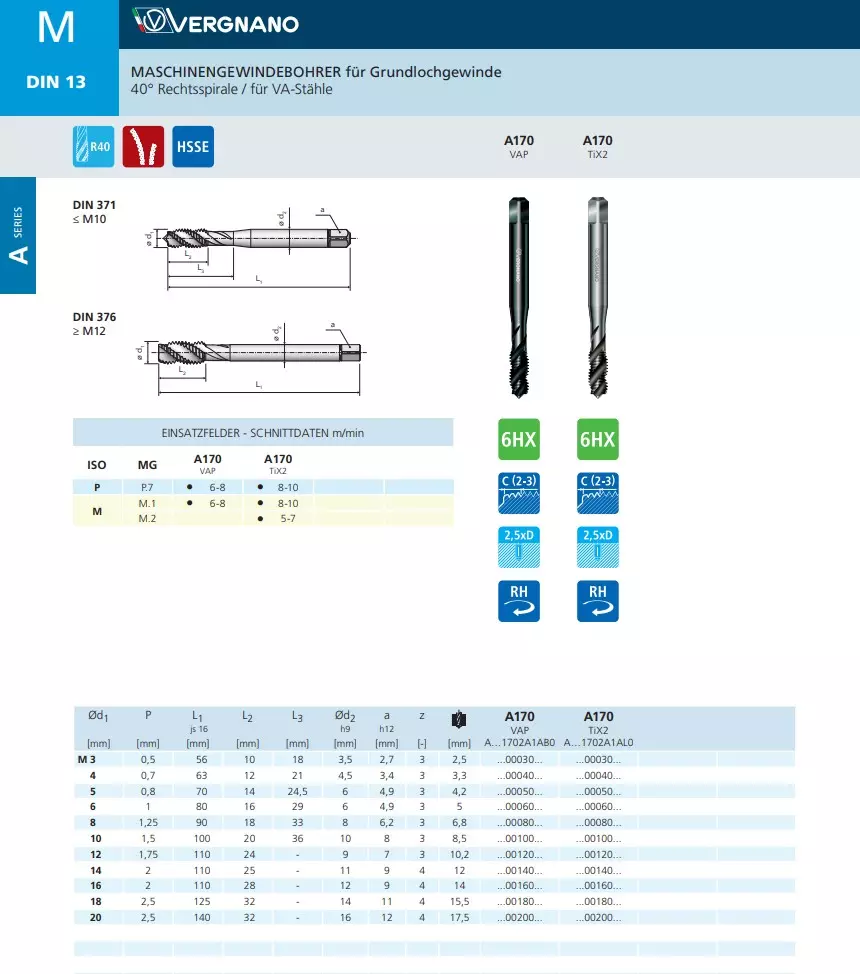This screenshot has width=860, height=974.
Task: Click the A170 VAP column header in the dimensions table
Action: coord(519,724)
